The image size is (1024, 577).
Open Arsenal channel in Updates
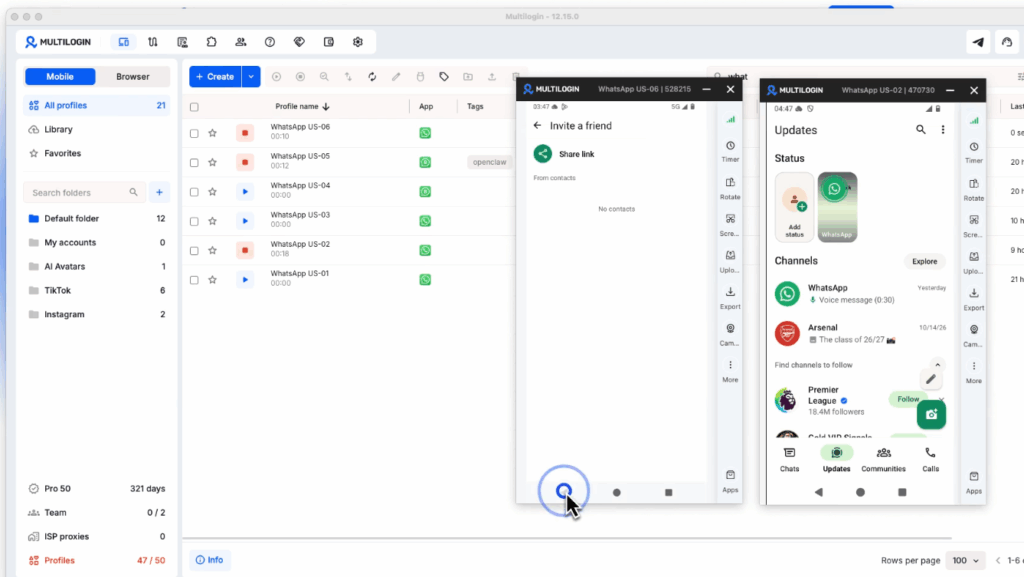pos(860,334)
